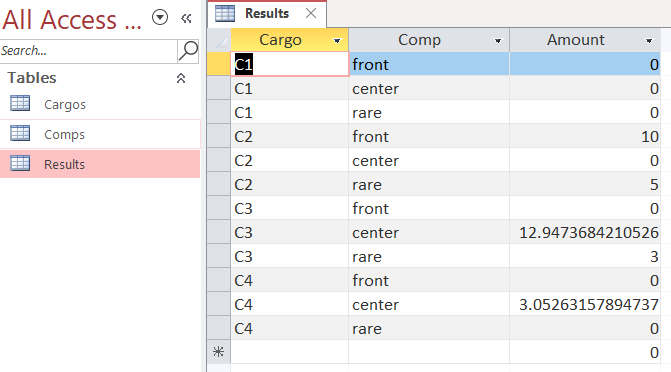Click Cargo cell of C1 front row
The width and height of the screenshot is (671, 372).
290,64
